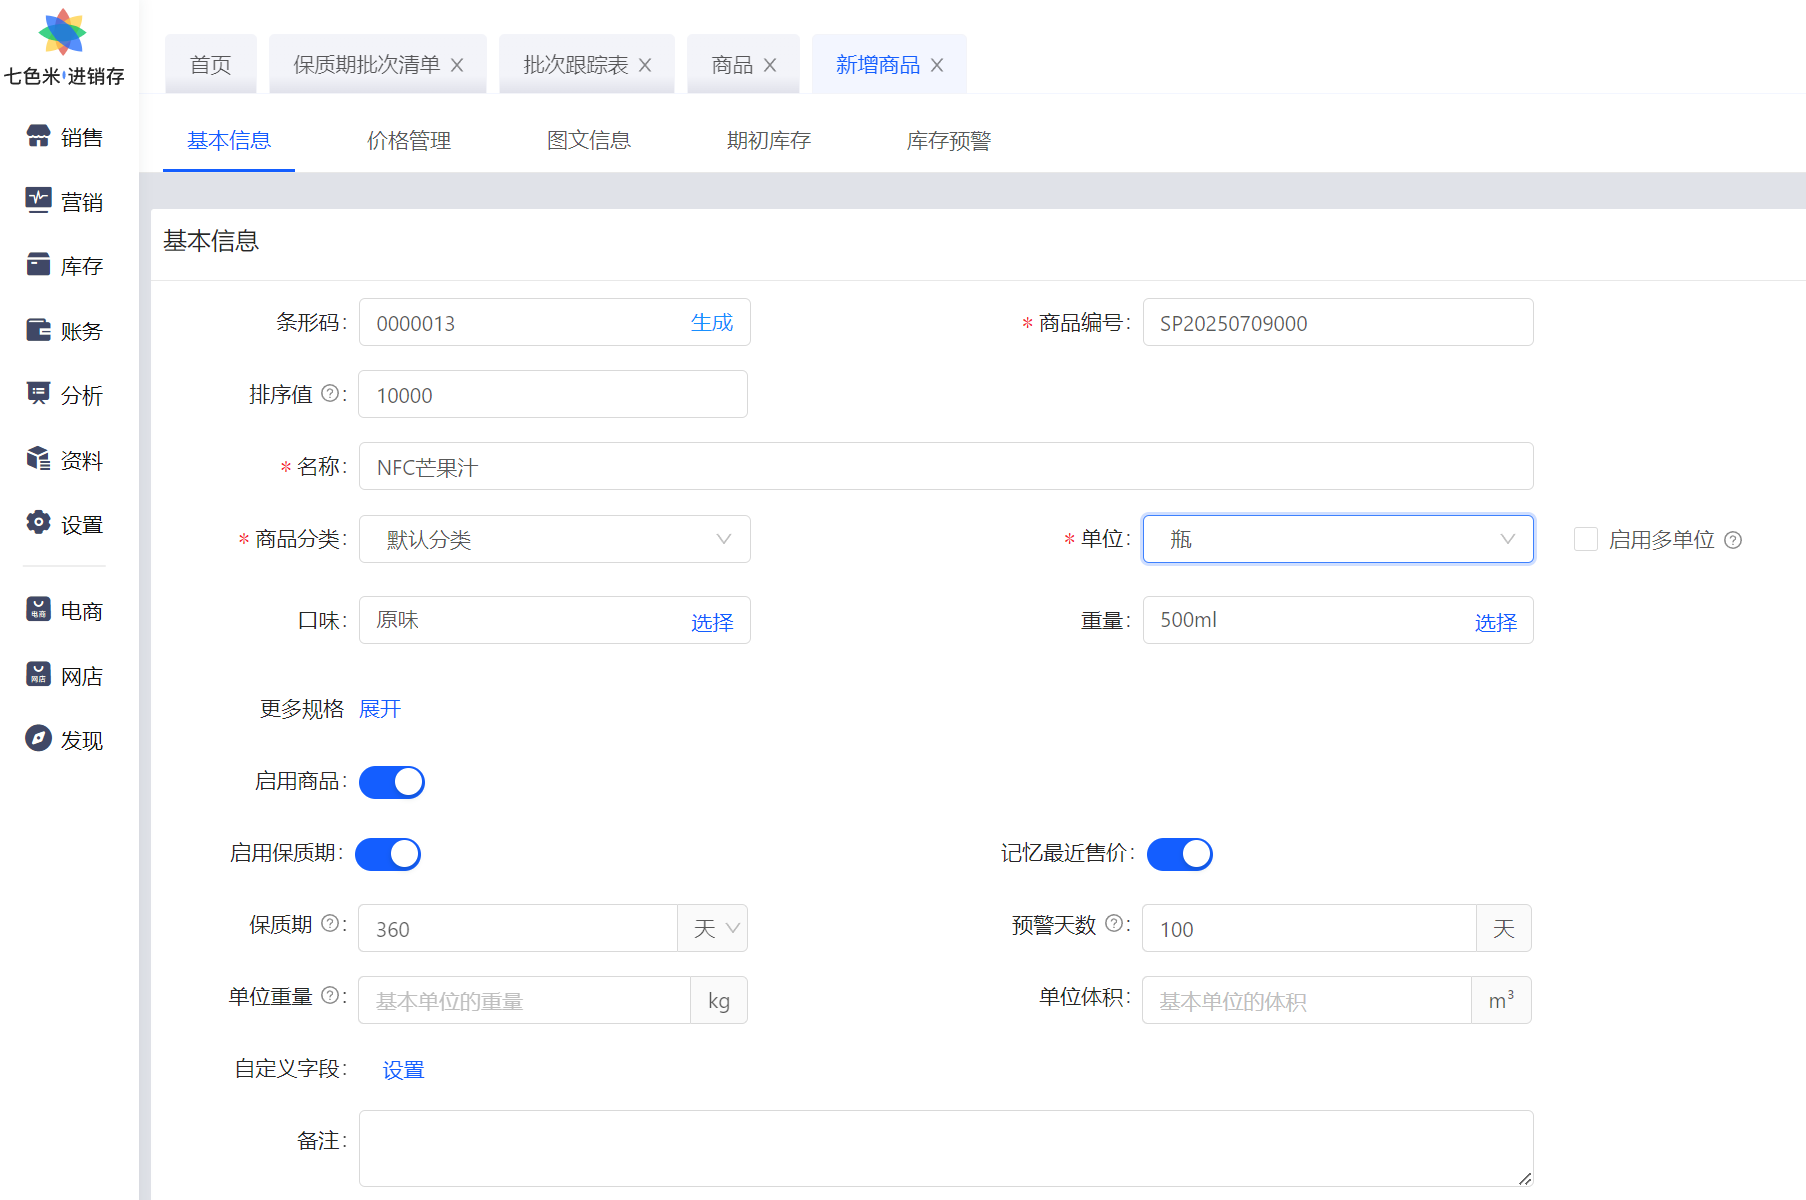Switch to the 价格管理 tab

click(409, 140)
